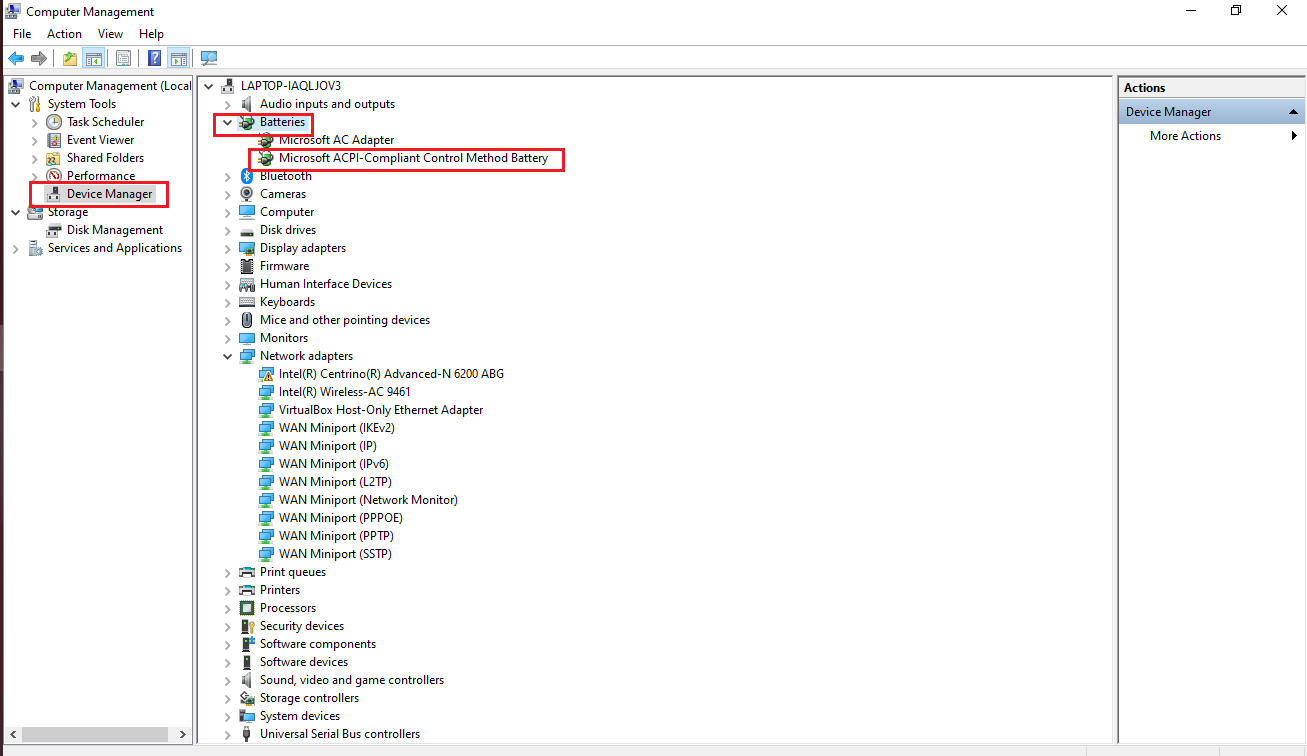Viewport: 1307px width, 756px height.
Task: Expand the Print queues category
Action: 228,572
